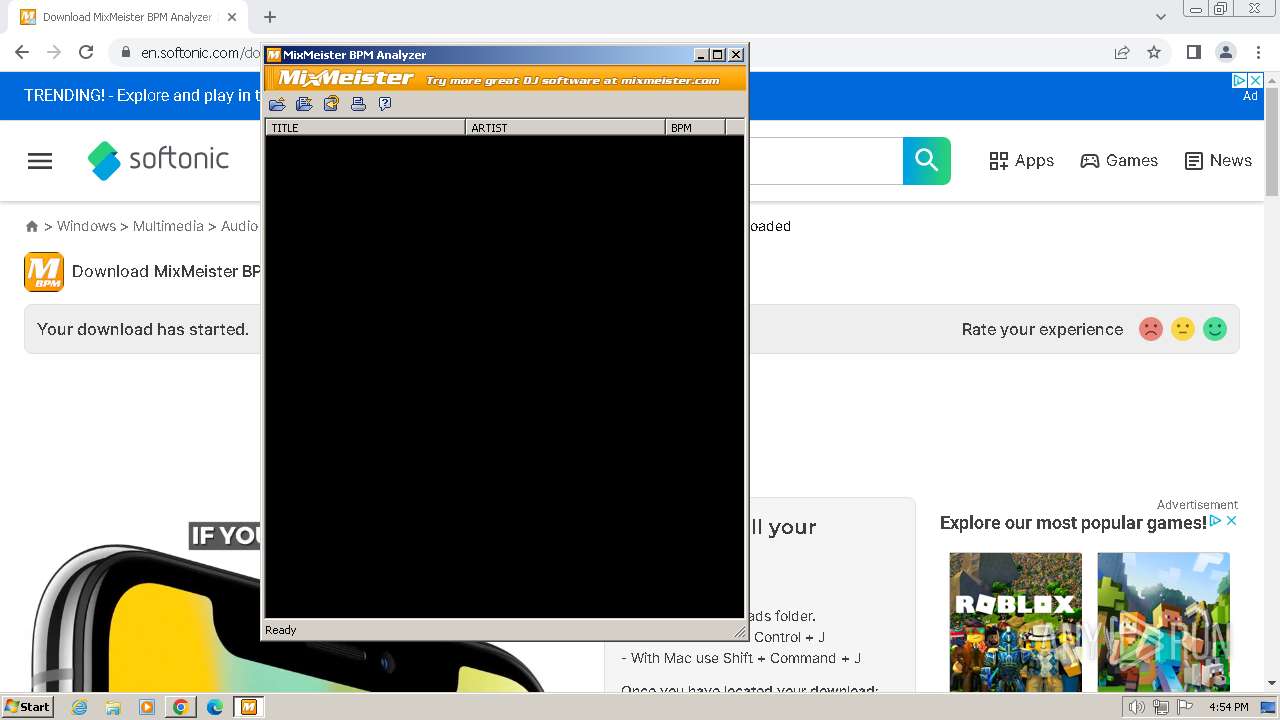Switch to MixMeister in taskbar
Viewport: 1280px width, 720px height.
pos(249,707)
